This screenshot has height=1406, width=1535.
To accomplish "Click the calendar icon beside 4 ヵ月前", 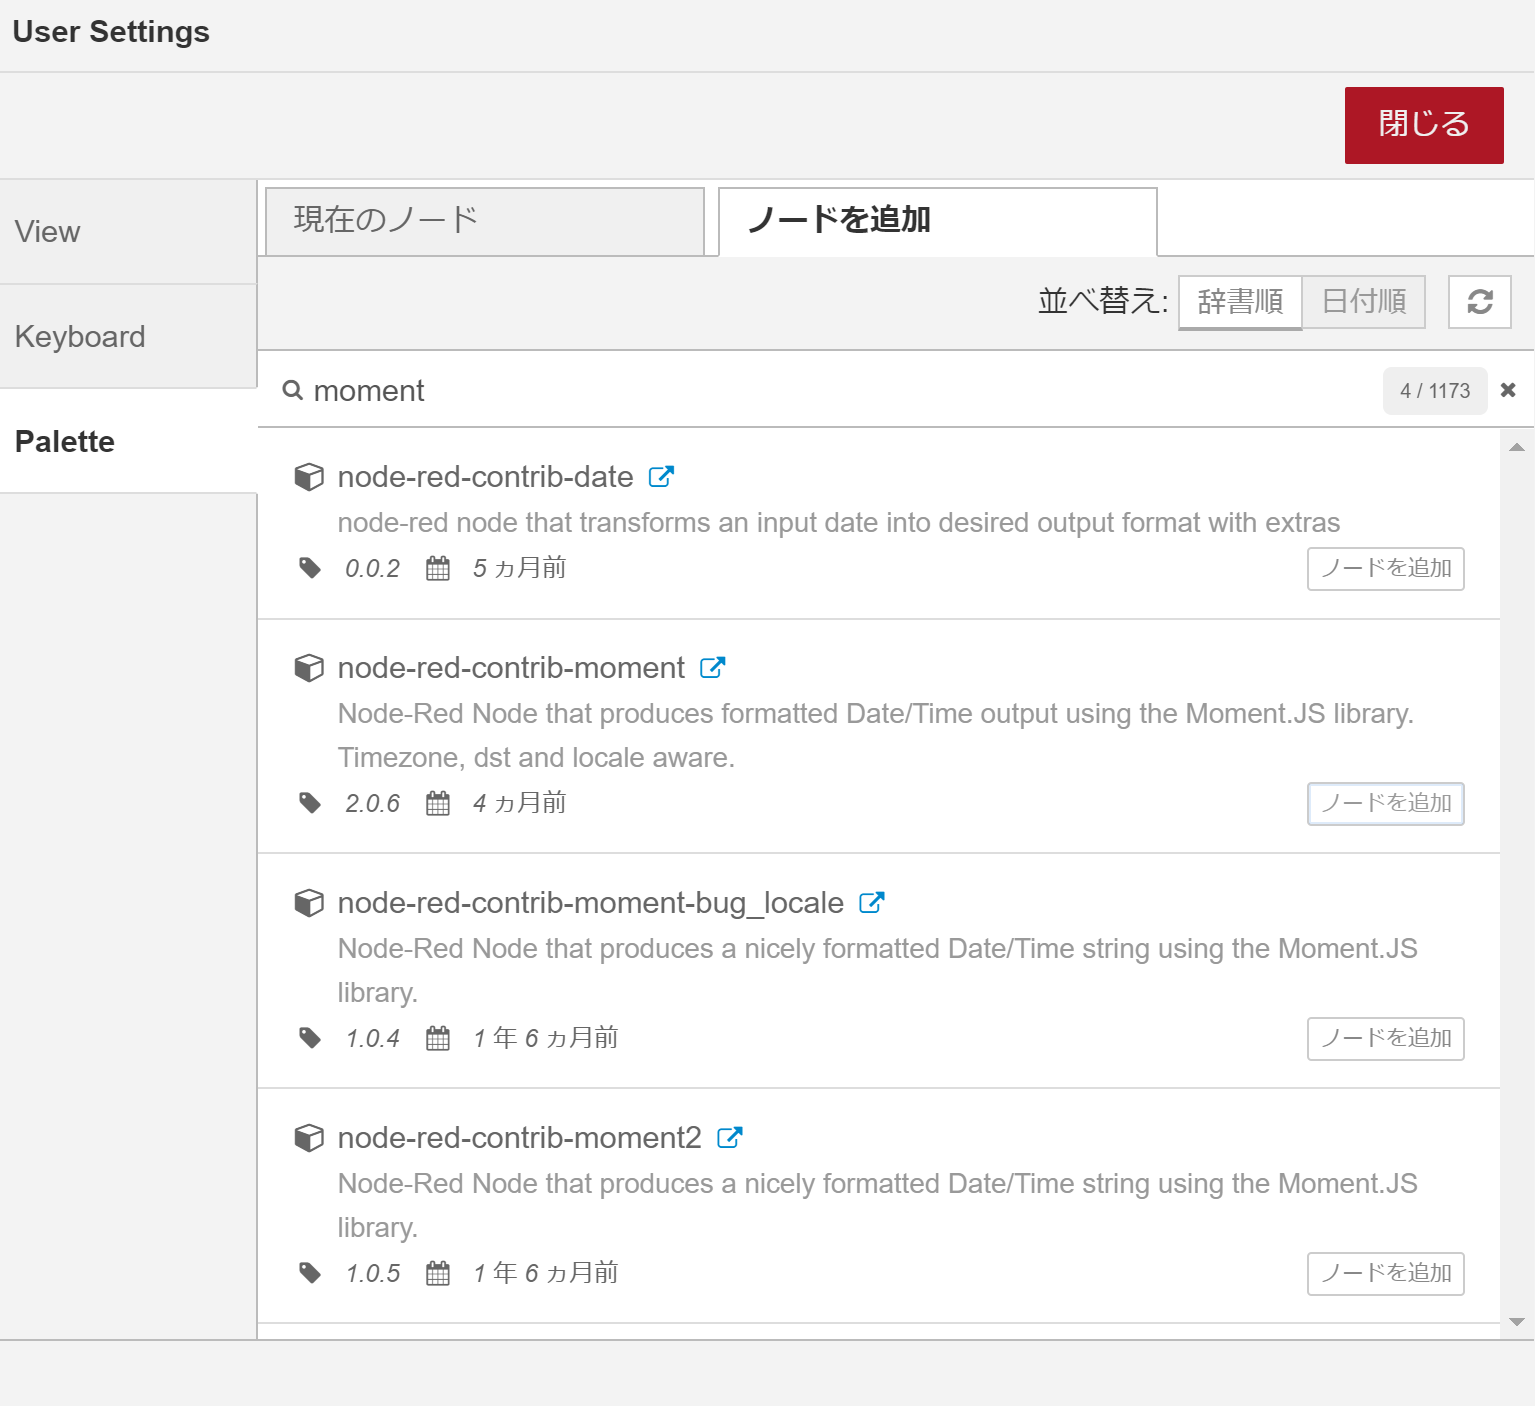I will tap(438, 803).
